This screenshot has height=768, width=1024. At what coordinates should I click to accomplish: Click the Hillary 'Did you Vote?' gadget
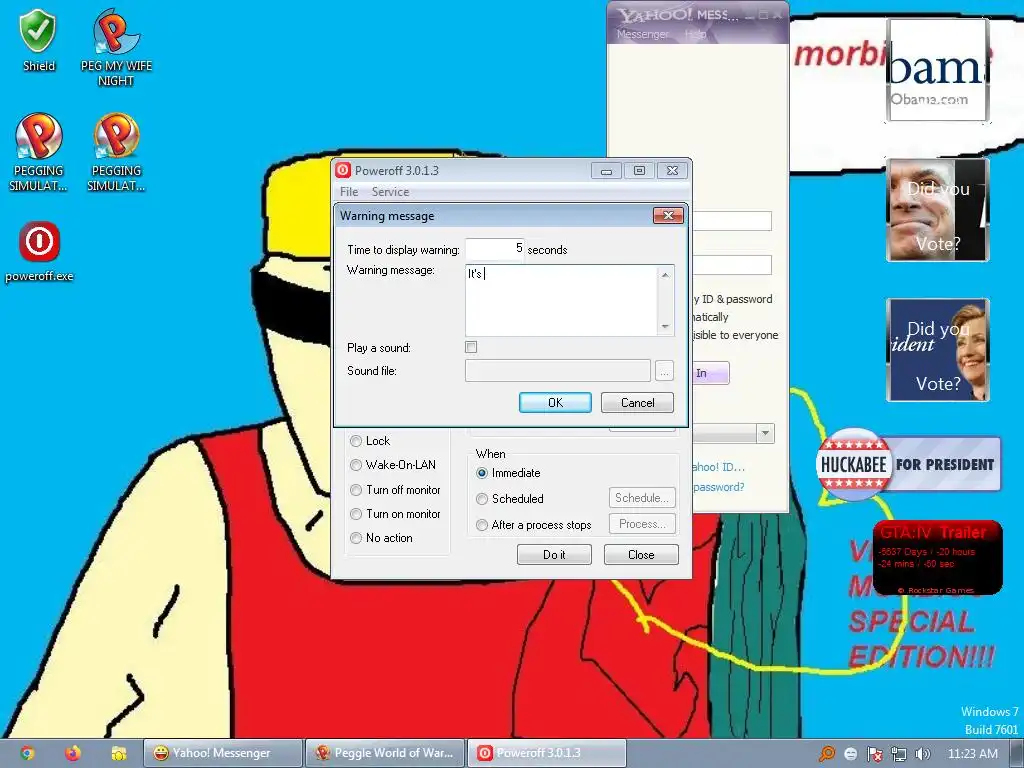tap(937, 349)
